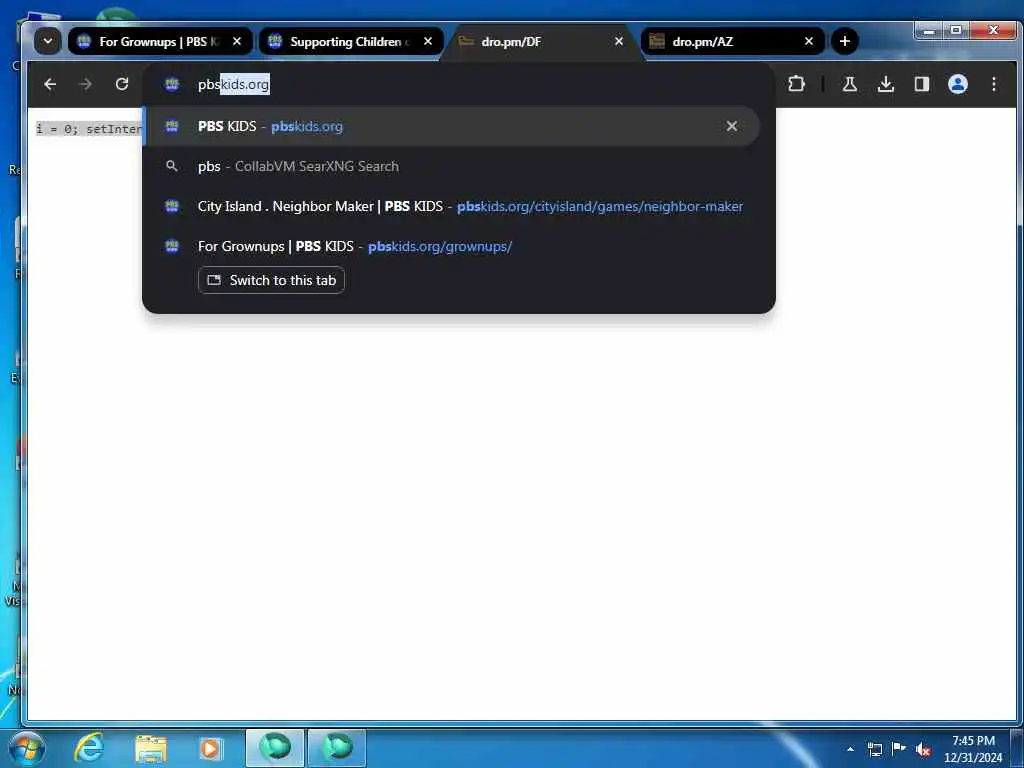Click the PBS icon of For Grownups suggestion
1024x768 pixels.
[172, 246]
